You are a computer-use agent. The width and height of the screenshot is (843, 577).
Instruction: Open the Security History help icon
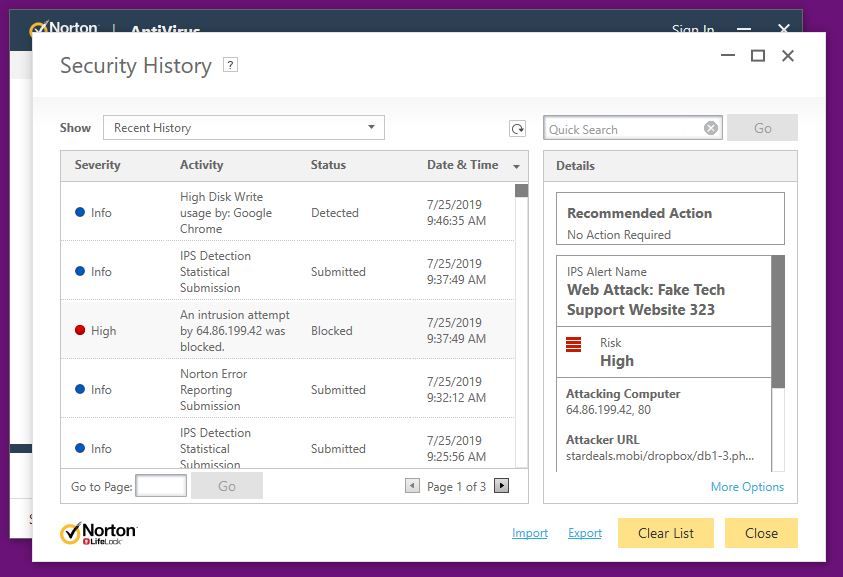click(230, 65)
